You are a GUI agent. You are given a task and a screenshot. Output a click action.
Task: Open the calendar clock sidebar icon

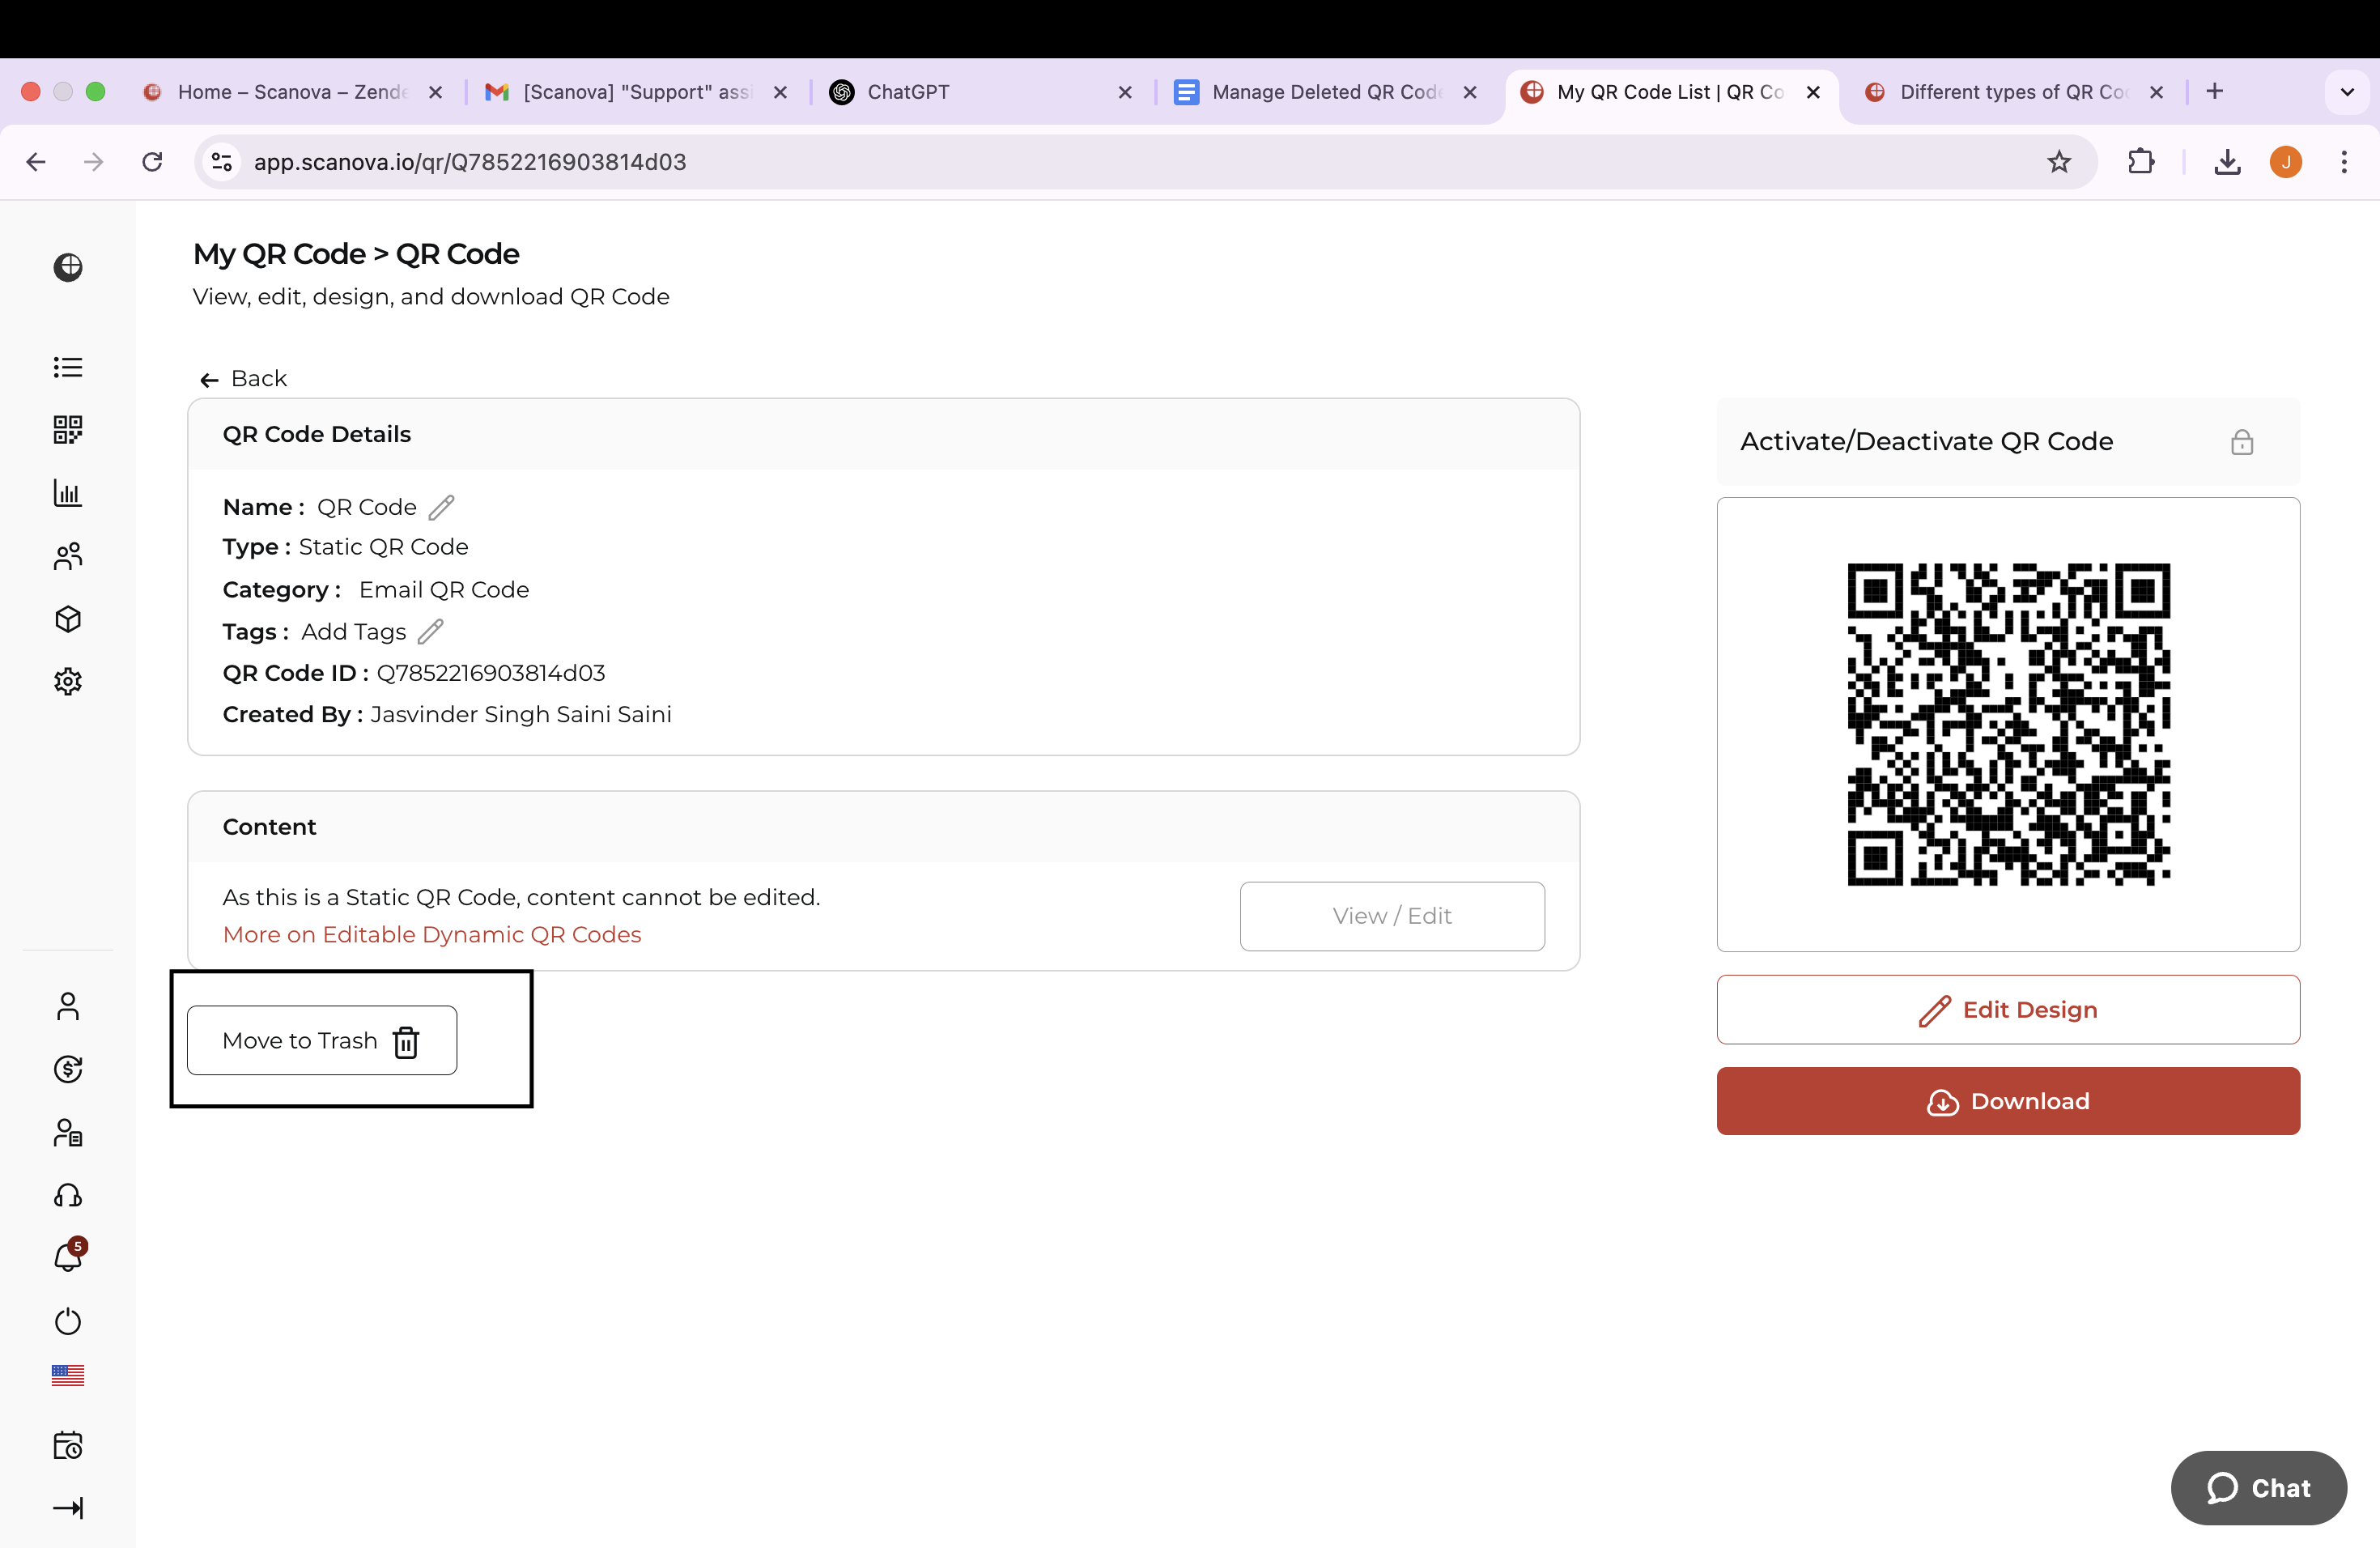click(68, 1445)
